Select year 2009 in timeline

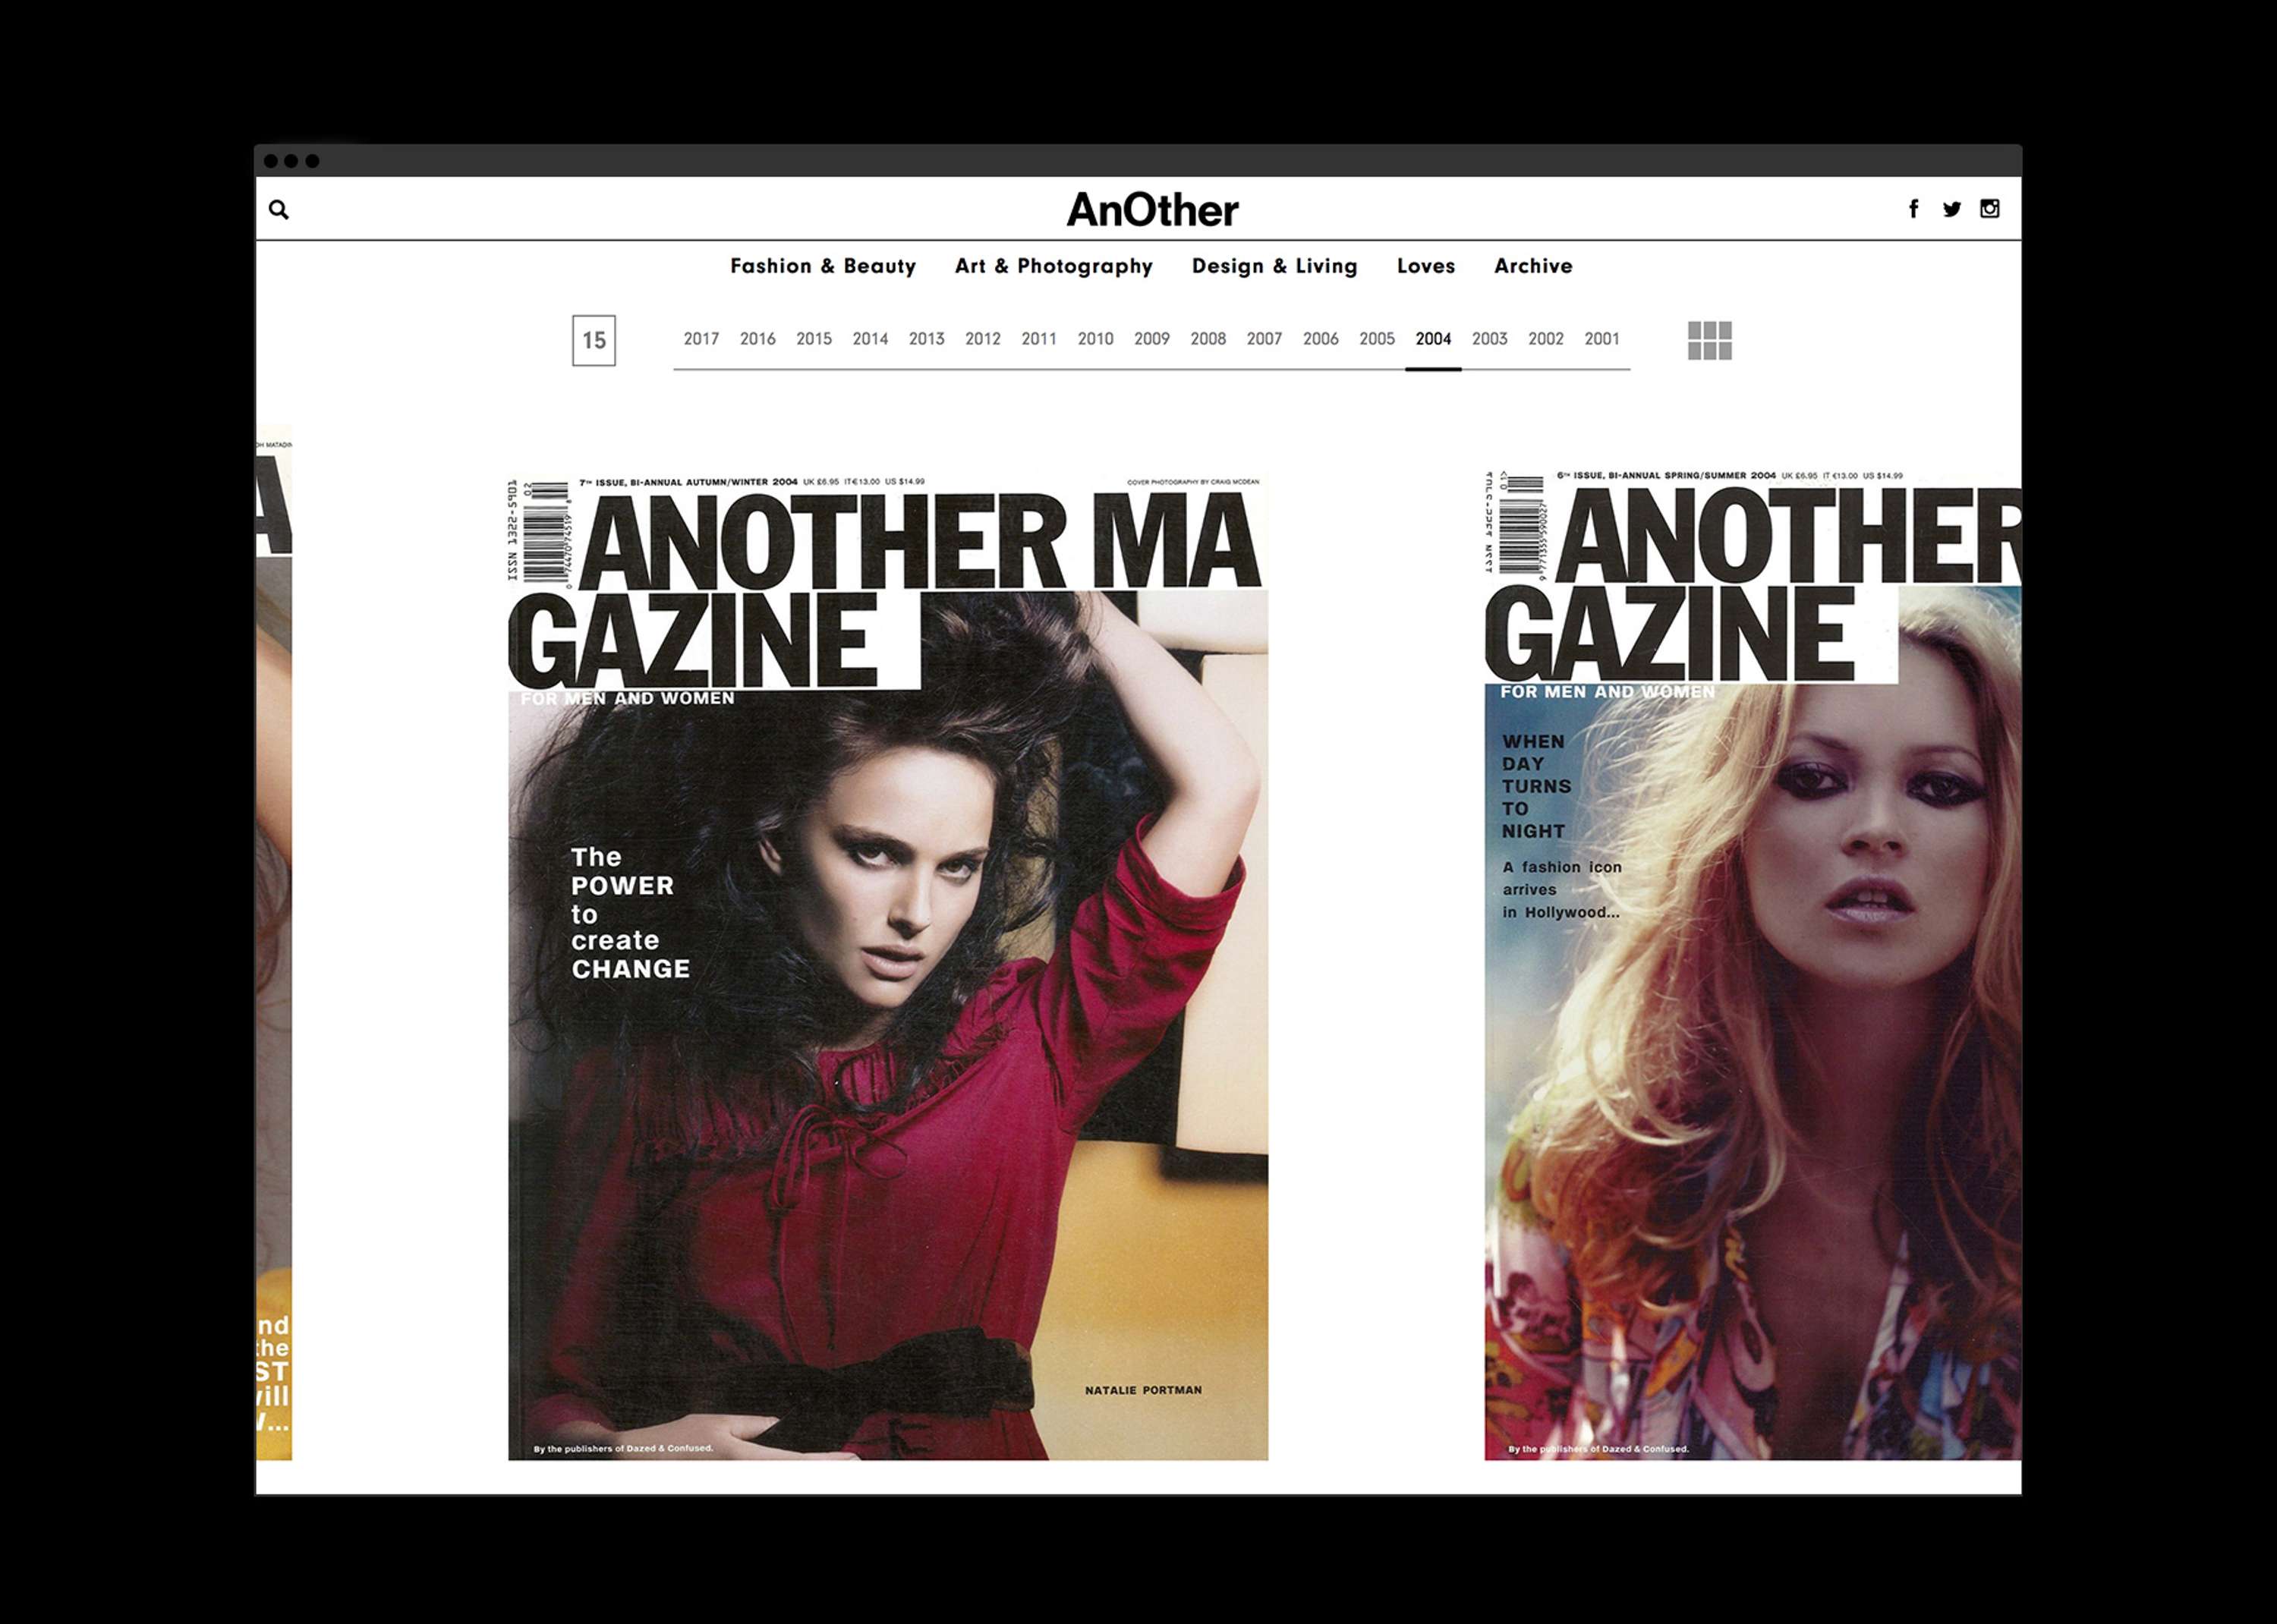pos(1152,339)
